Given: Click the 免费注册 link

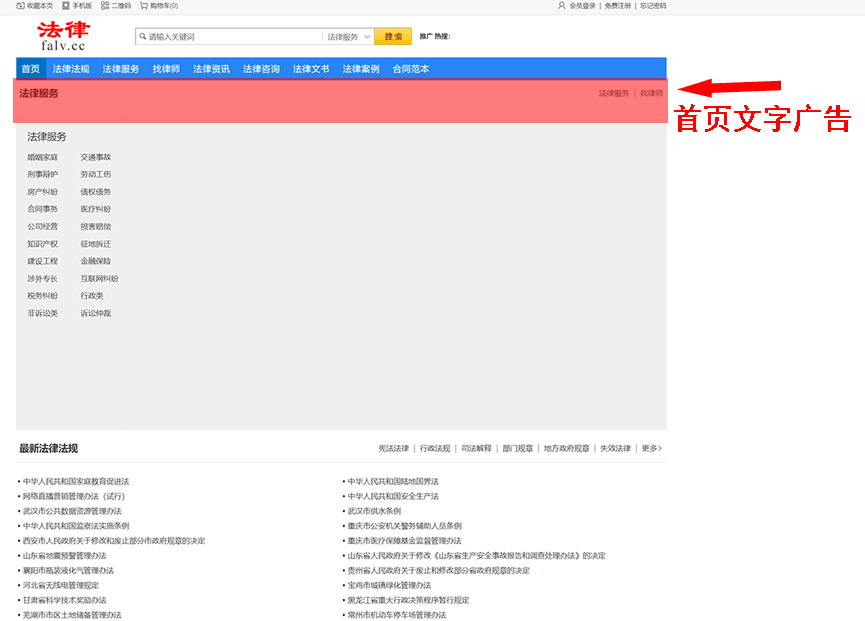Looking at the screenshot, I should (617, 5).
